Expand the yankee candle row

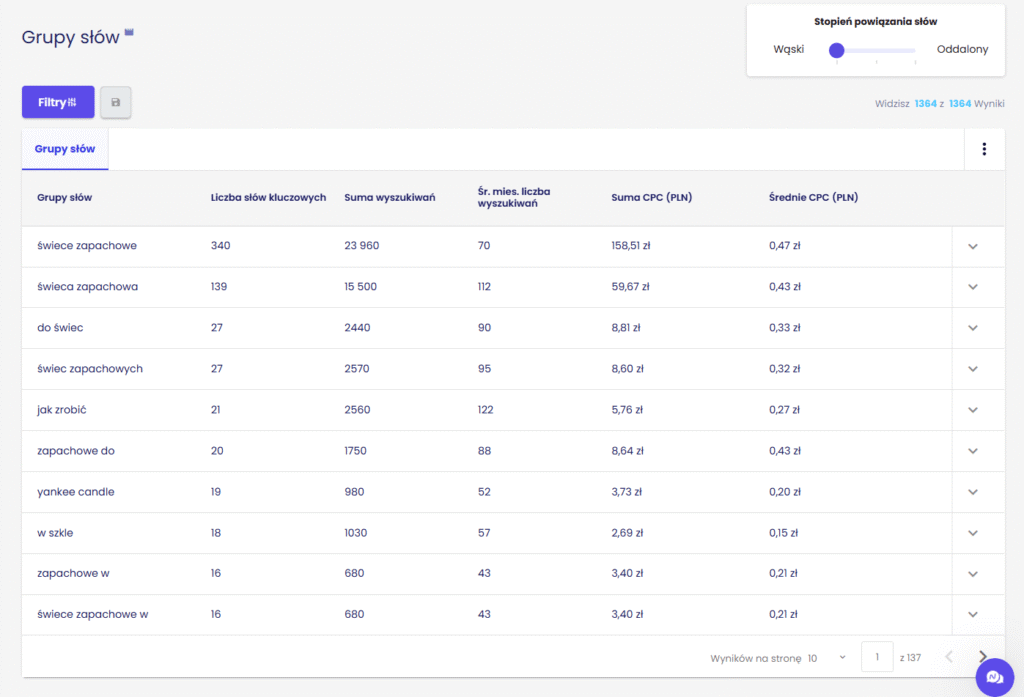point(973,492)
